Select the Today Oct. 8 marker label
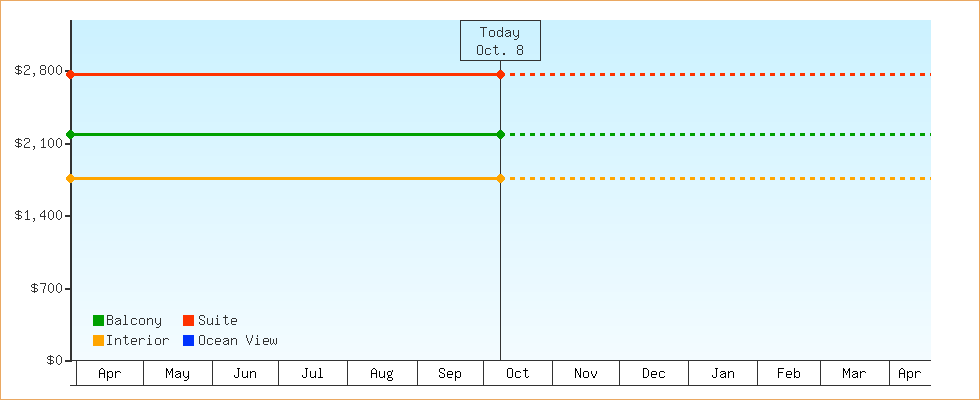 500,41
